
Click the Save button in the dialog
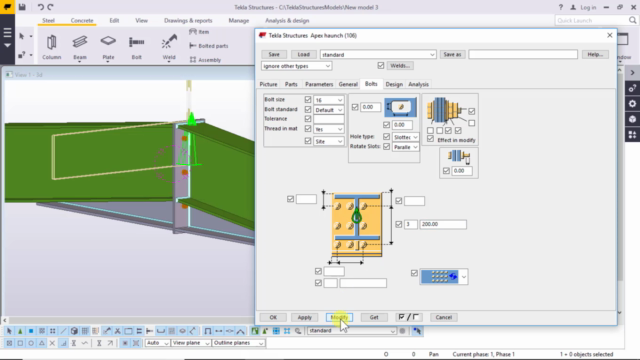[274, 54]
